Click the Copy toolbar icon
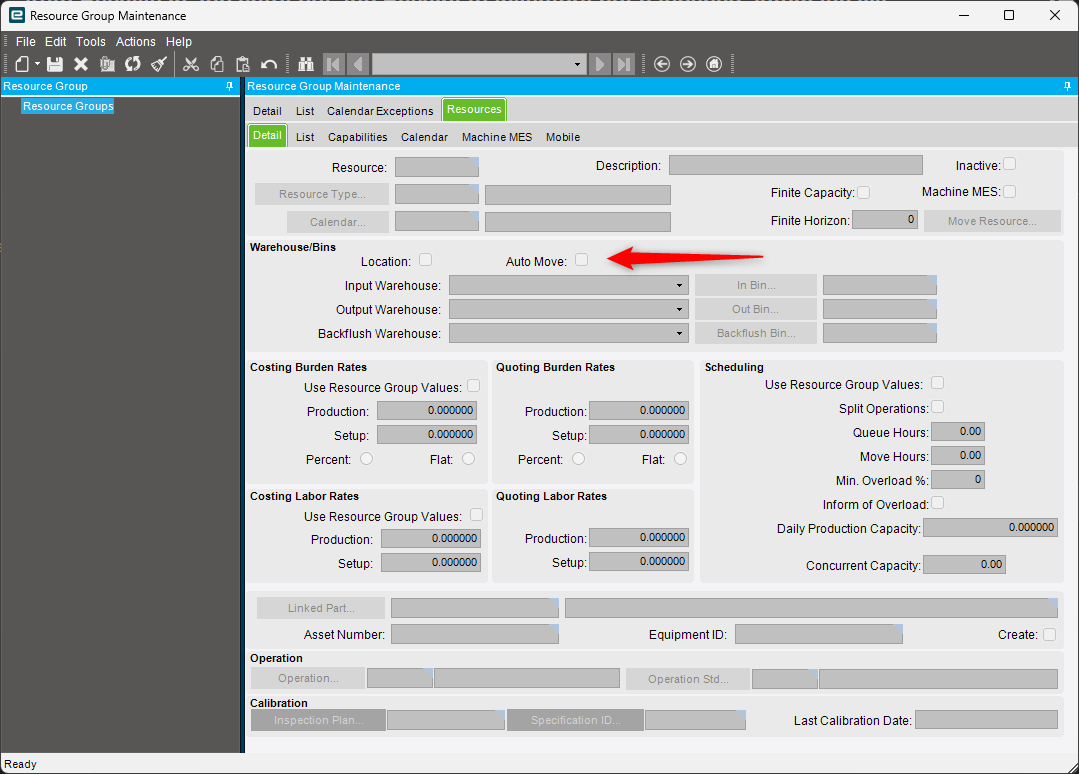Image resolution: width=1079 pixels, height=774 pixels. tap(217, 64)
